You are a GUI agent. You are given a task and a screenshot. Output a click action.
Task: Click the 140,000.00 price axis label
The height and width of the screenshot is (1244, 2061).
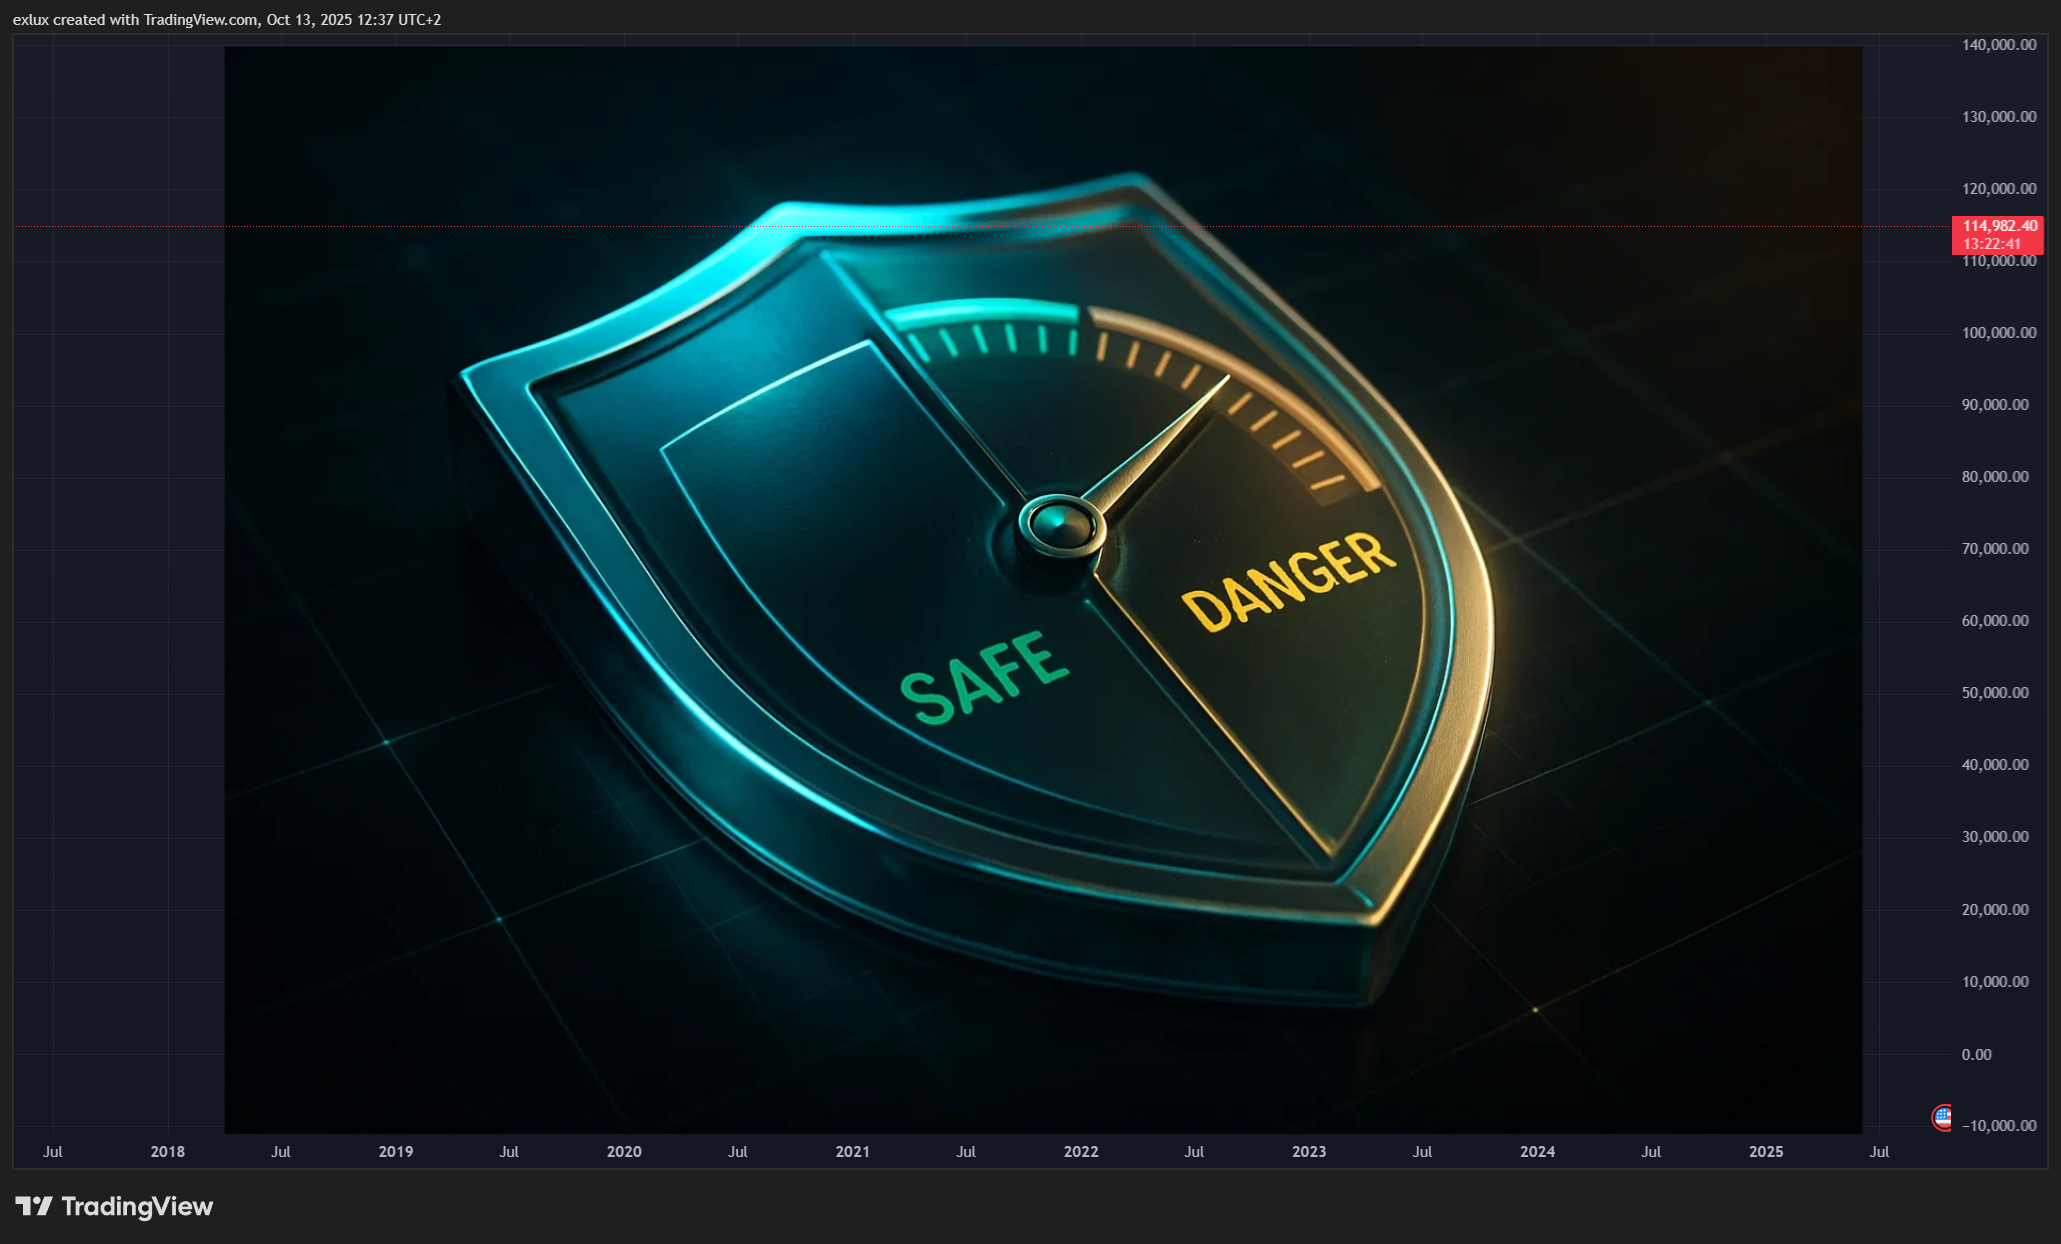coord(1999,44)
